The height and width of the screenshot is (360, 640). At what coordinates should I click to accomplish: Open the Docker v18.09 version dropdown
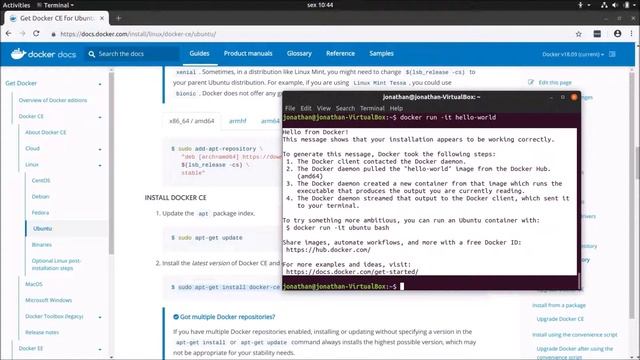pyautogui.click(x=573, y=54)
